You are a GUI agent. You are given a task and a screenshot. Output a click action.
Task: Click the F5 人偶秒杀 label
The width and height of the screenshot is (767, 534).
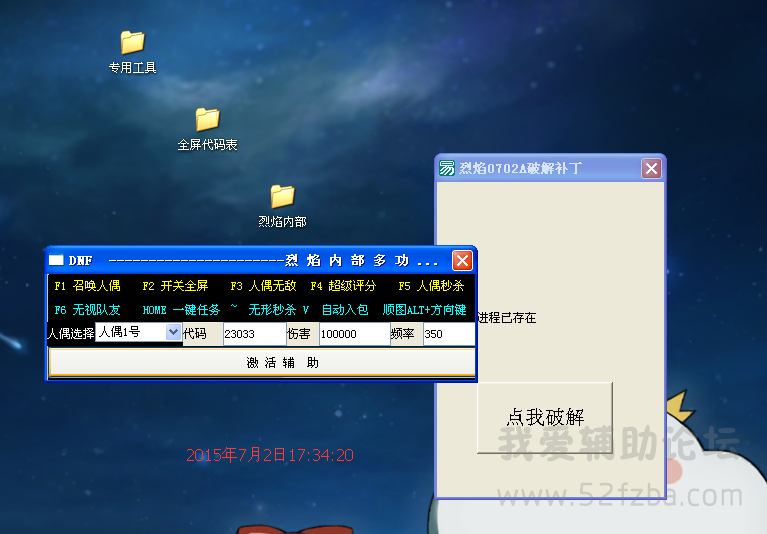pyautogui.click(x=431, y=286)
